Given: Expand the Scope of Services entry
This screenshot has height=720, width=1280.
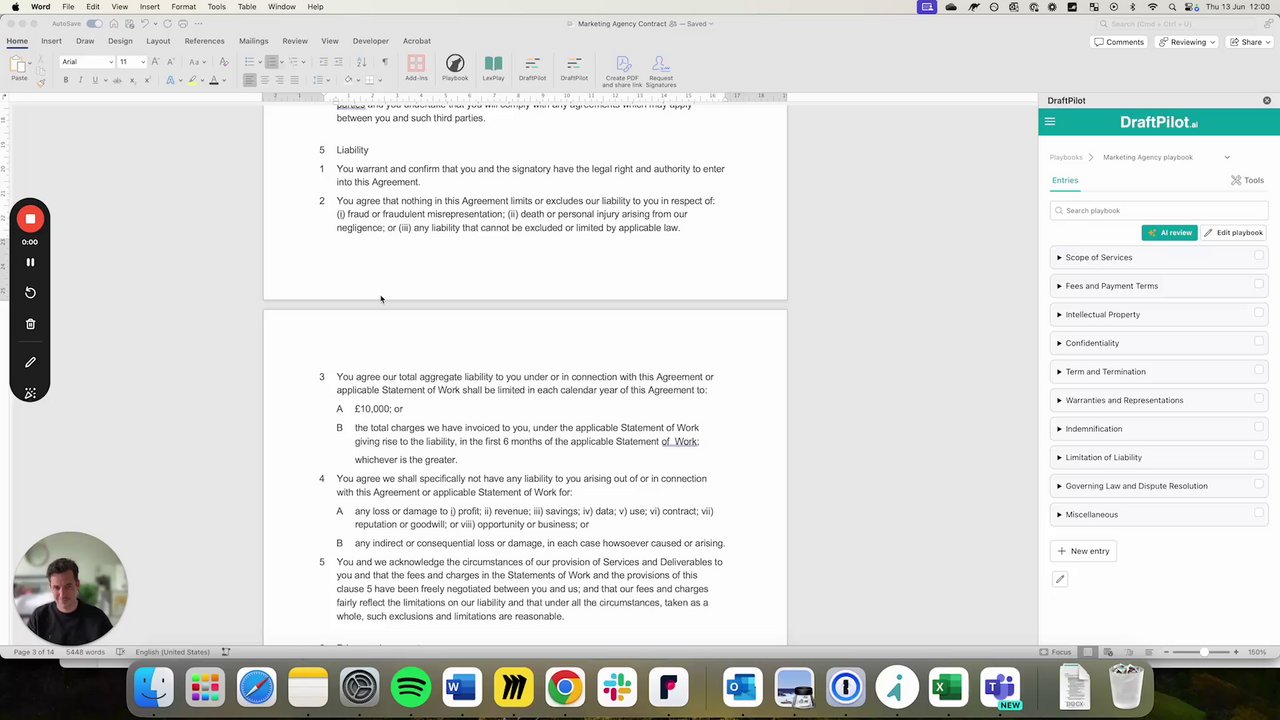Looking at the screenshot, I should (x=1059, y=258).
